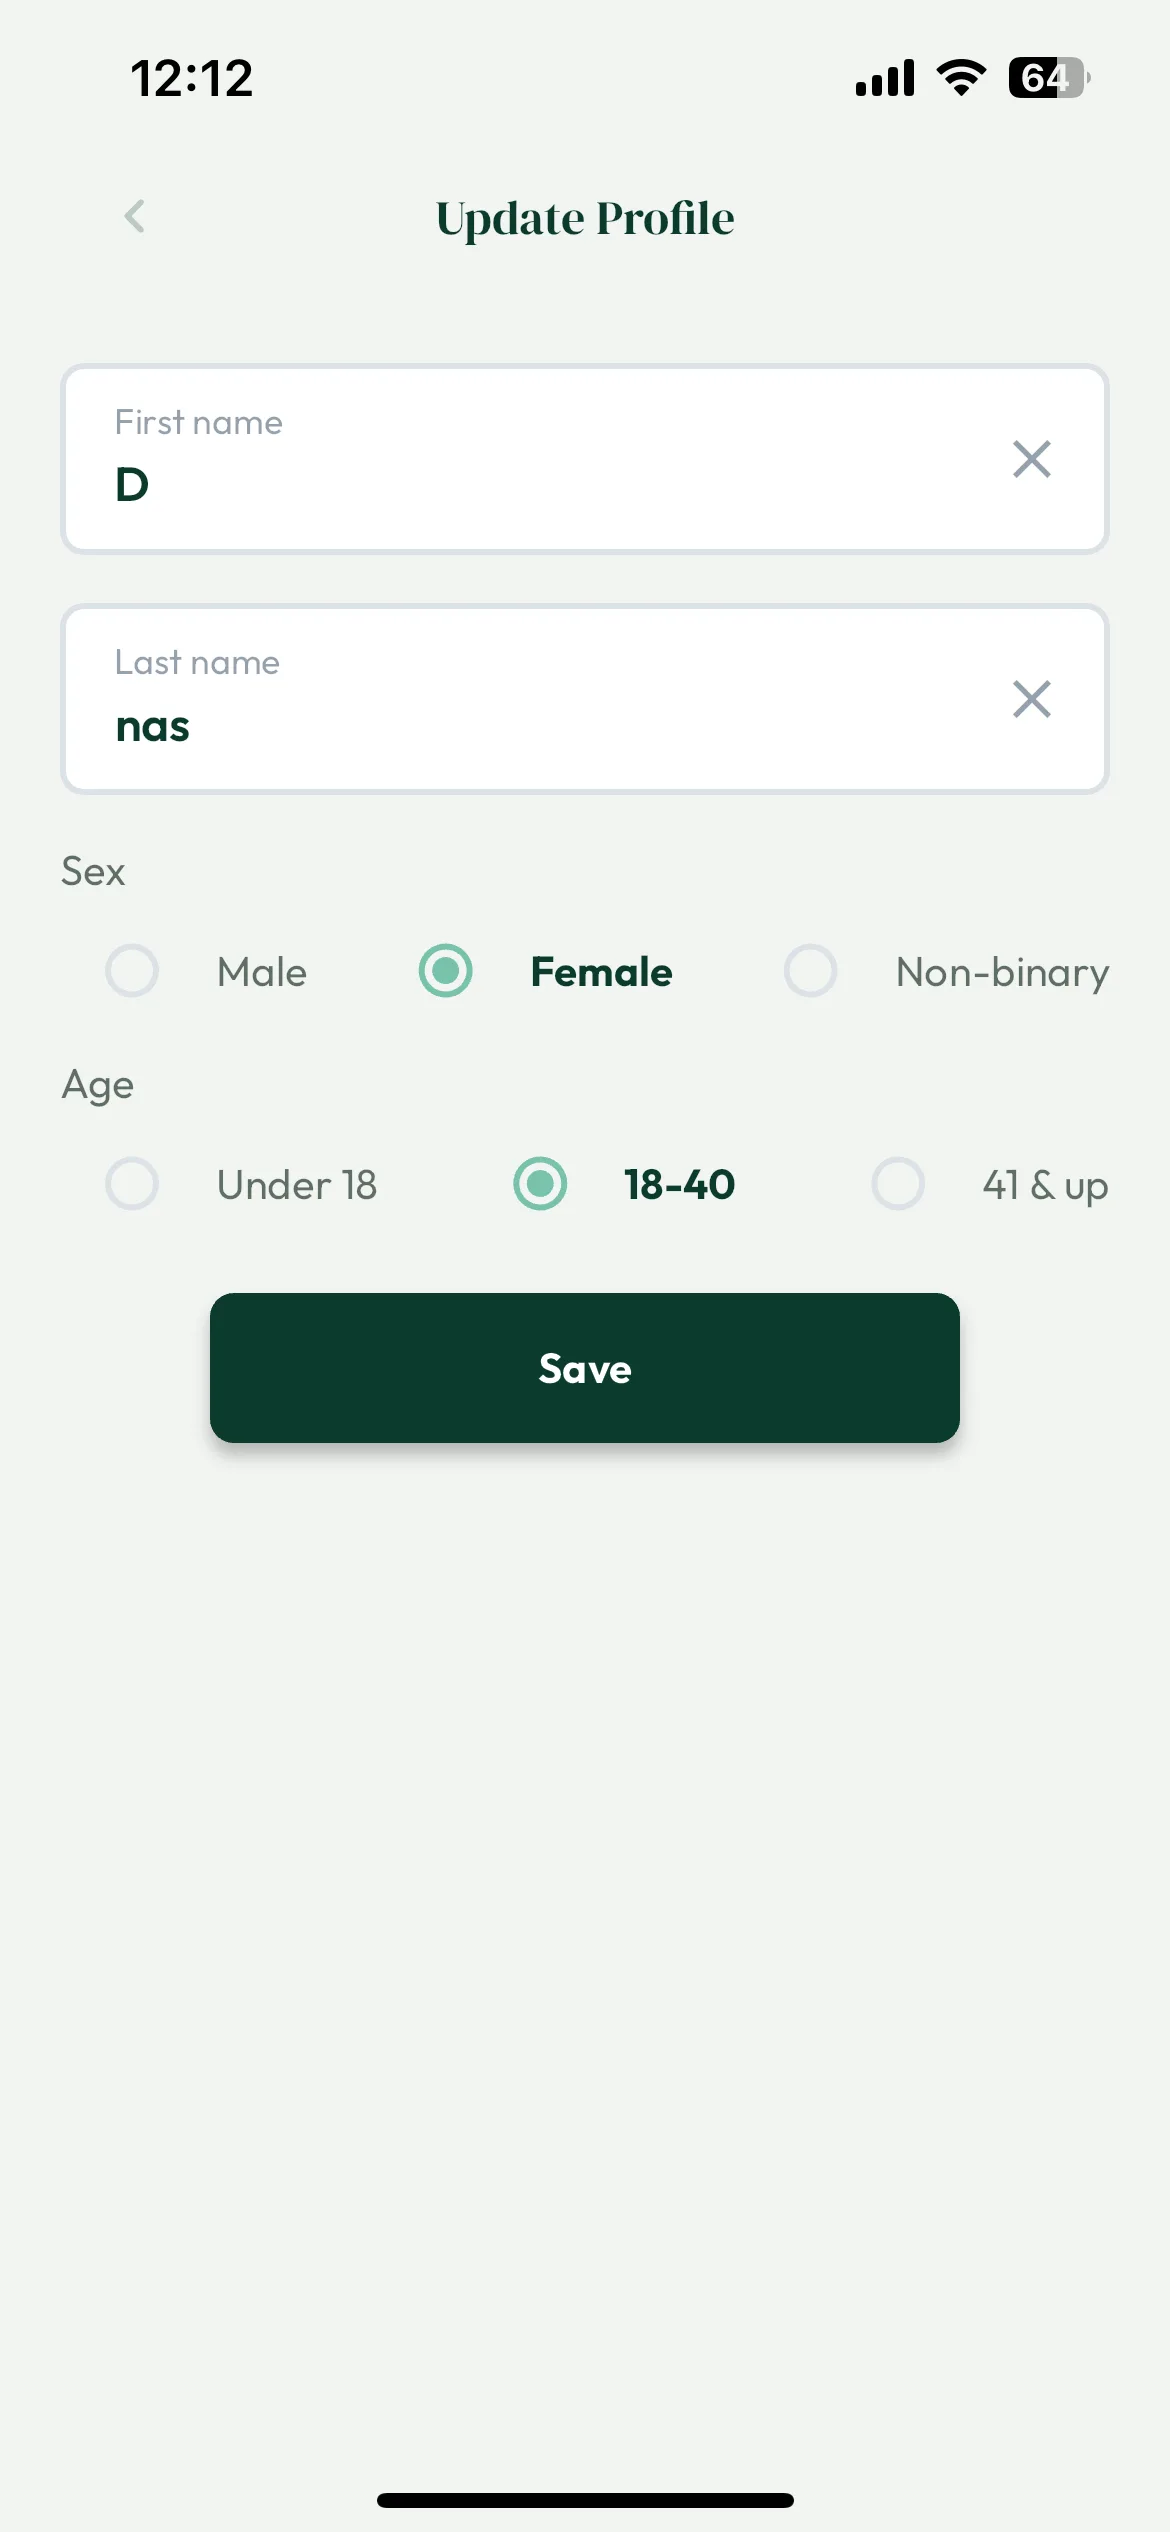Tap the Male label text
The image size is (1170, 2532).
click(262, 972)
